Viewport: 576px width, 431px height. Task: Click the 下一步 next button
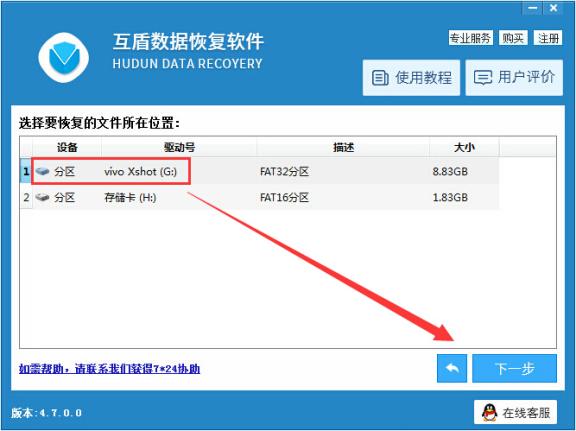tap(514, 368)
